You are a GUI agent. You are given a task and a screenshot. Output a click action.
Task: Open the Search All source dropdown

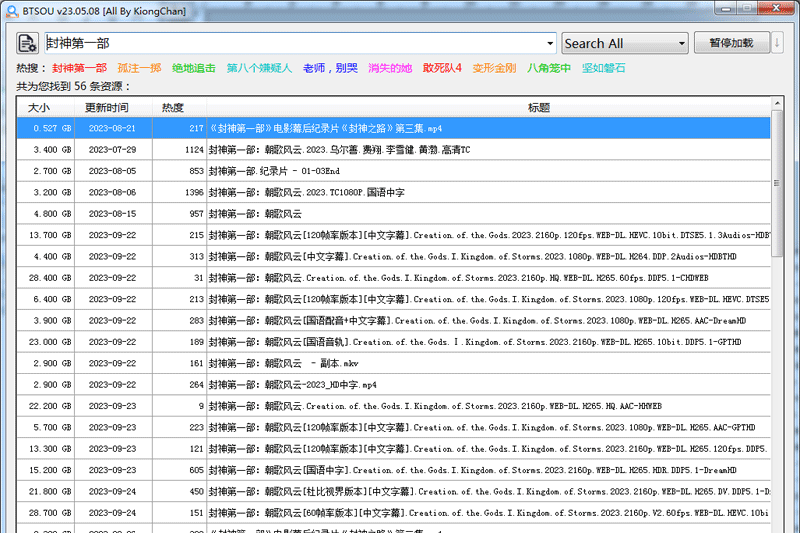coord(625,43)
